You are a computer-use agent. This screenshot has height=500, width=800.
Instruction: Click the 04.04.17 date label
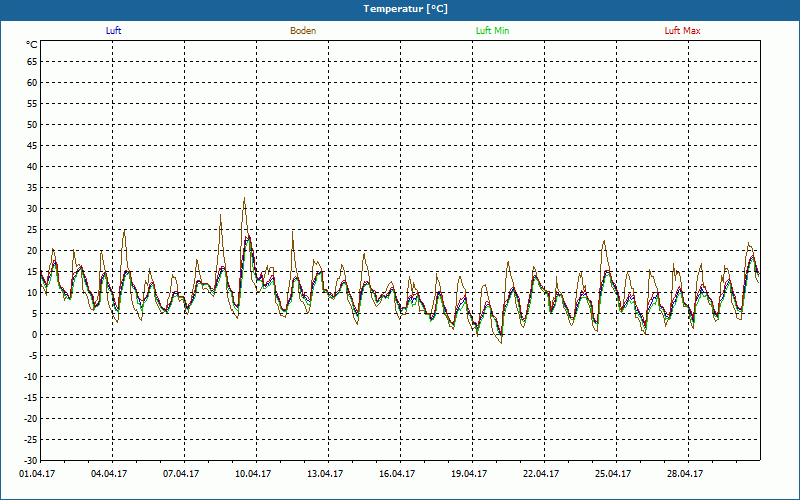coord(109,474)
